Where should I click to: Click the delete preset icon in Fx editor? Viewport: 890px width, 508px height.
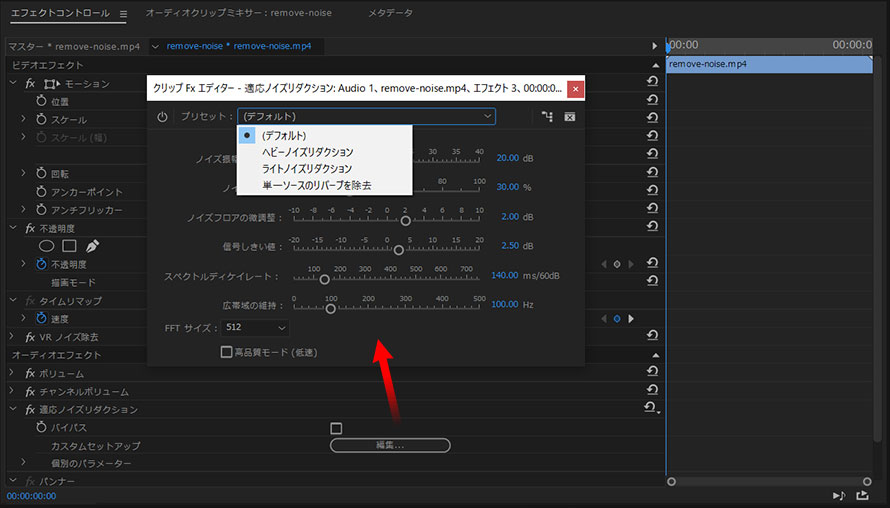click(x=569, y=117)
